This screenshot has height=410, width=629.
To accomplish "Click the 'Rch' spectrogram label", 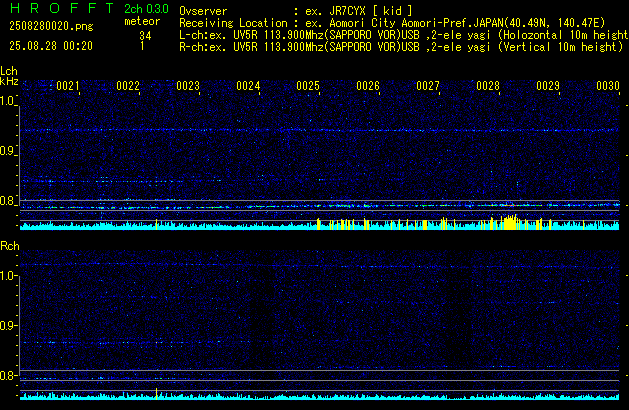I will 10,246.
